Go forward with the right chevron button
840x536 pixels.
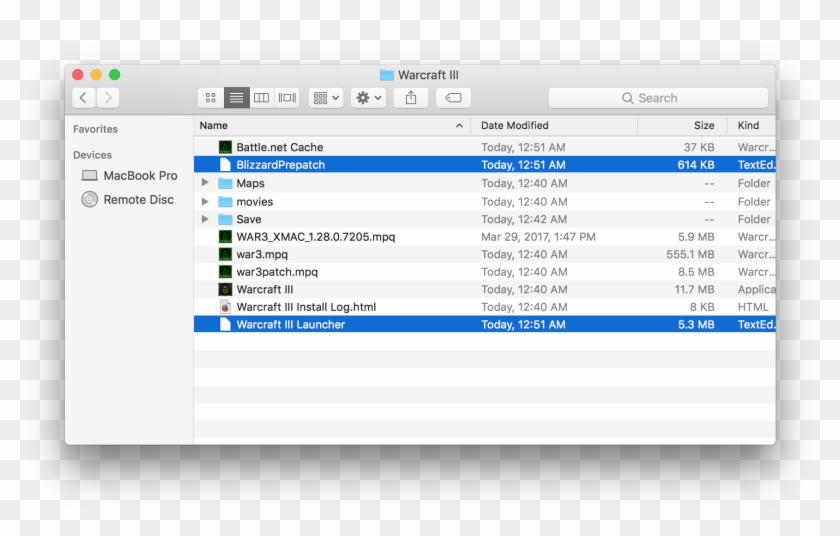(108, 98)
